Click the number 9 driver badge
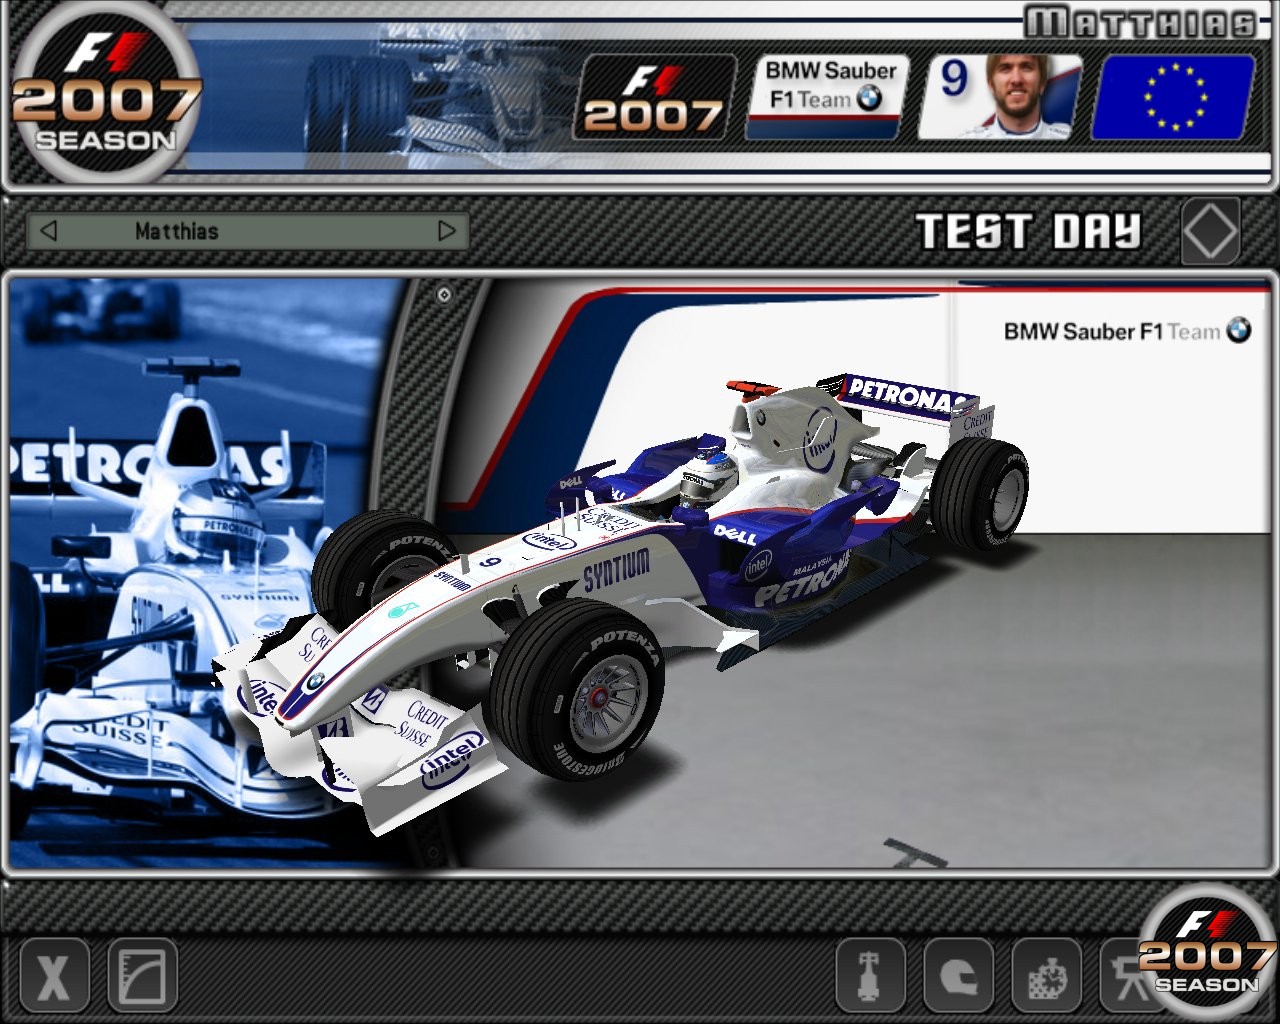This screenshot has height=1024, width=1280. tap(998, 97)
